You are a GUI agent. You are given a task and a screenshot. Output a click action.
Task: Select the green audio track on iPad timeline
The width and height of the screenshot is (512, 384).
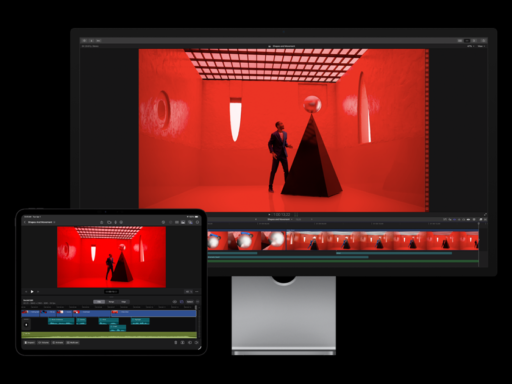pyautogui.click(x=109, y=335)
